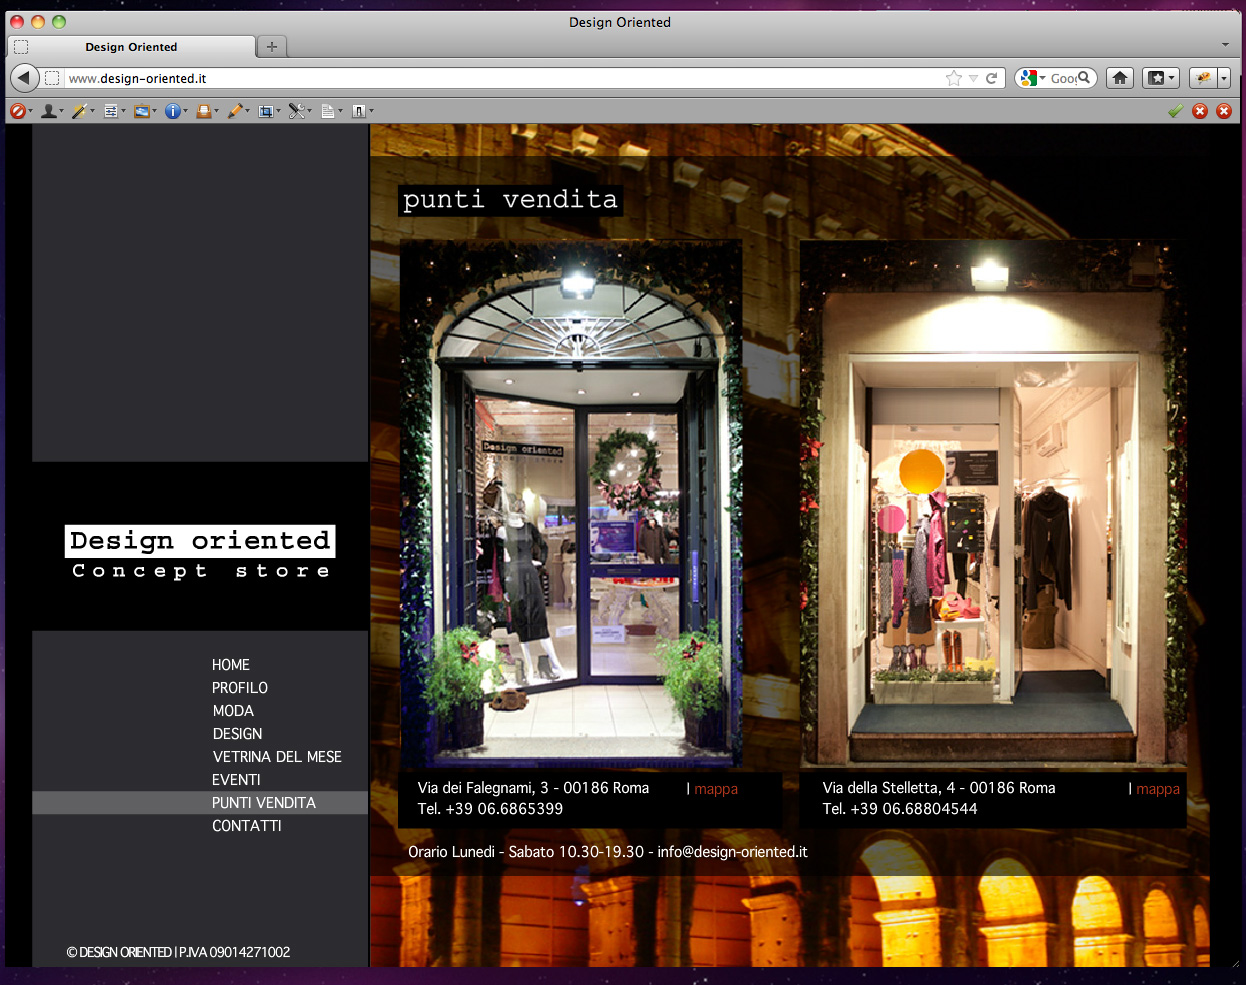
Task: Open VETRINA DEL MESE from the site menu
Action: click(277, 757)
